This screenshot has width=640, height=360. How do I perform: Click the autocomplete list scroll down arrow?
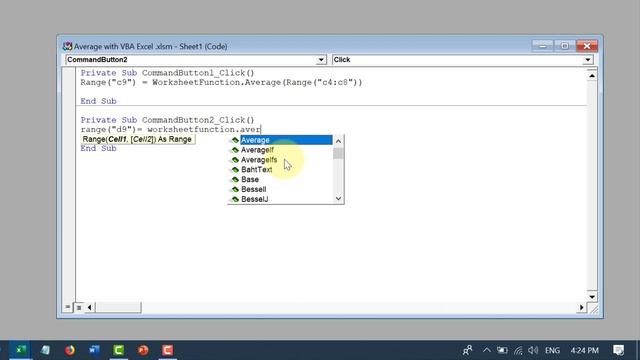click(338, 198)
